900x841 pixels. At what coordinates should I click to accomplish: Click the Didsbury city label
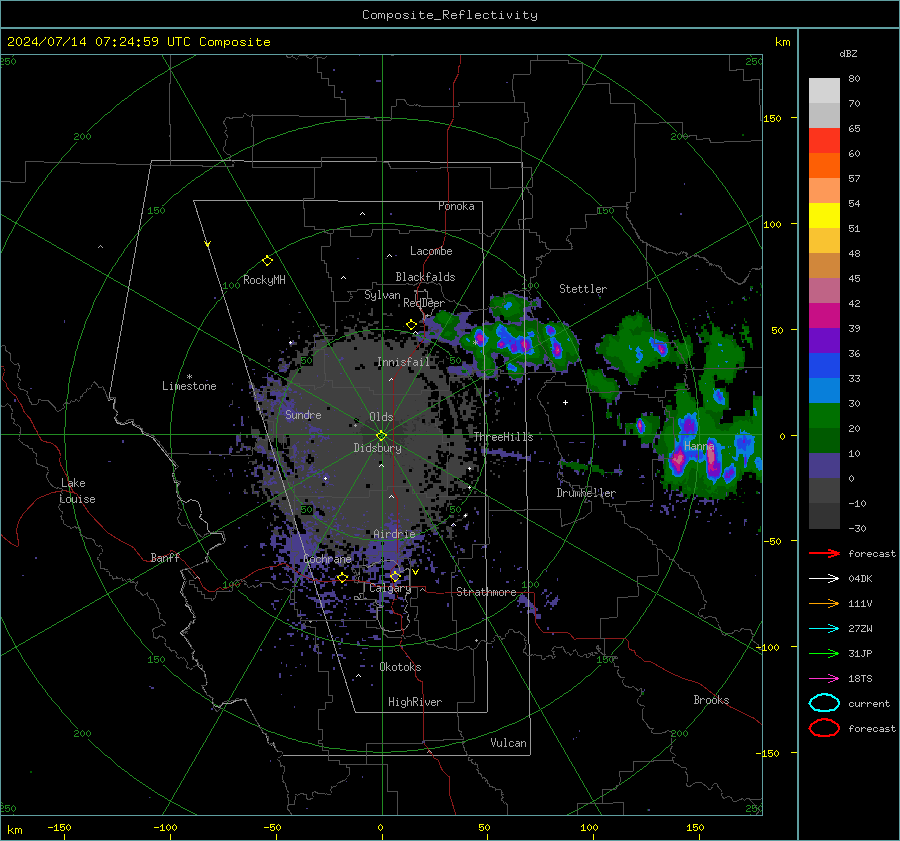[378, 448]
